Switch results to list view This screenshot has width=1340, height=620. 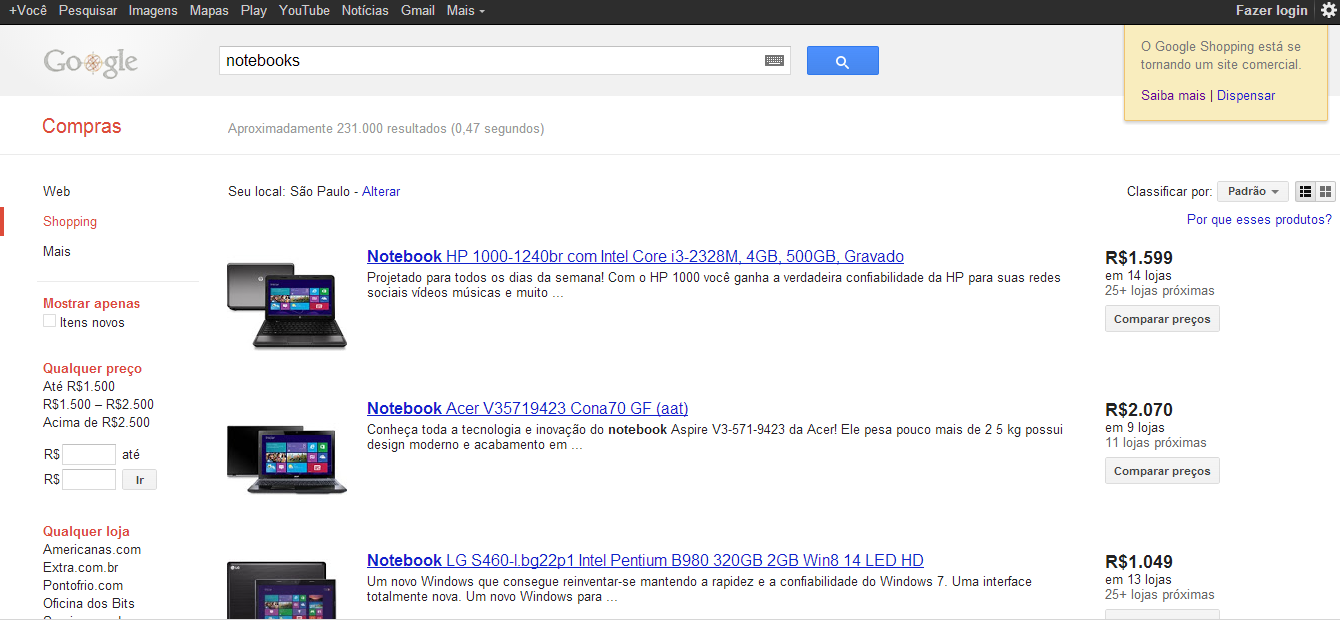point(1305,191)
